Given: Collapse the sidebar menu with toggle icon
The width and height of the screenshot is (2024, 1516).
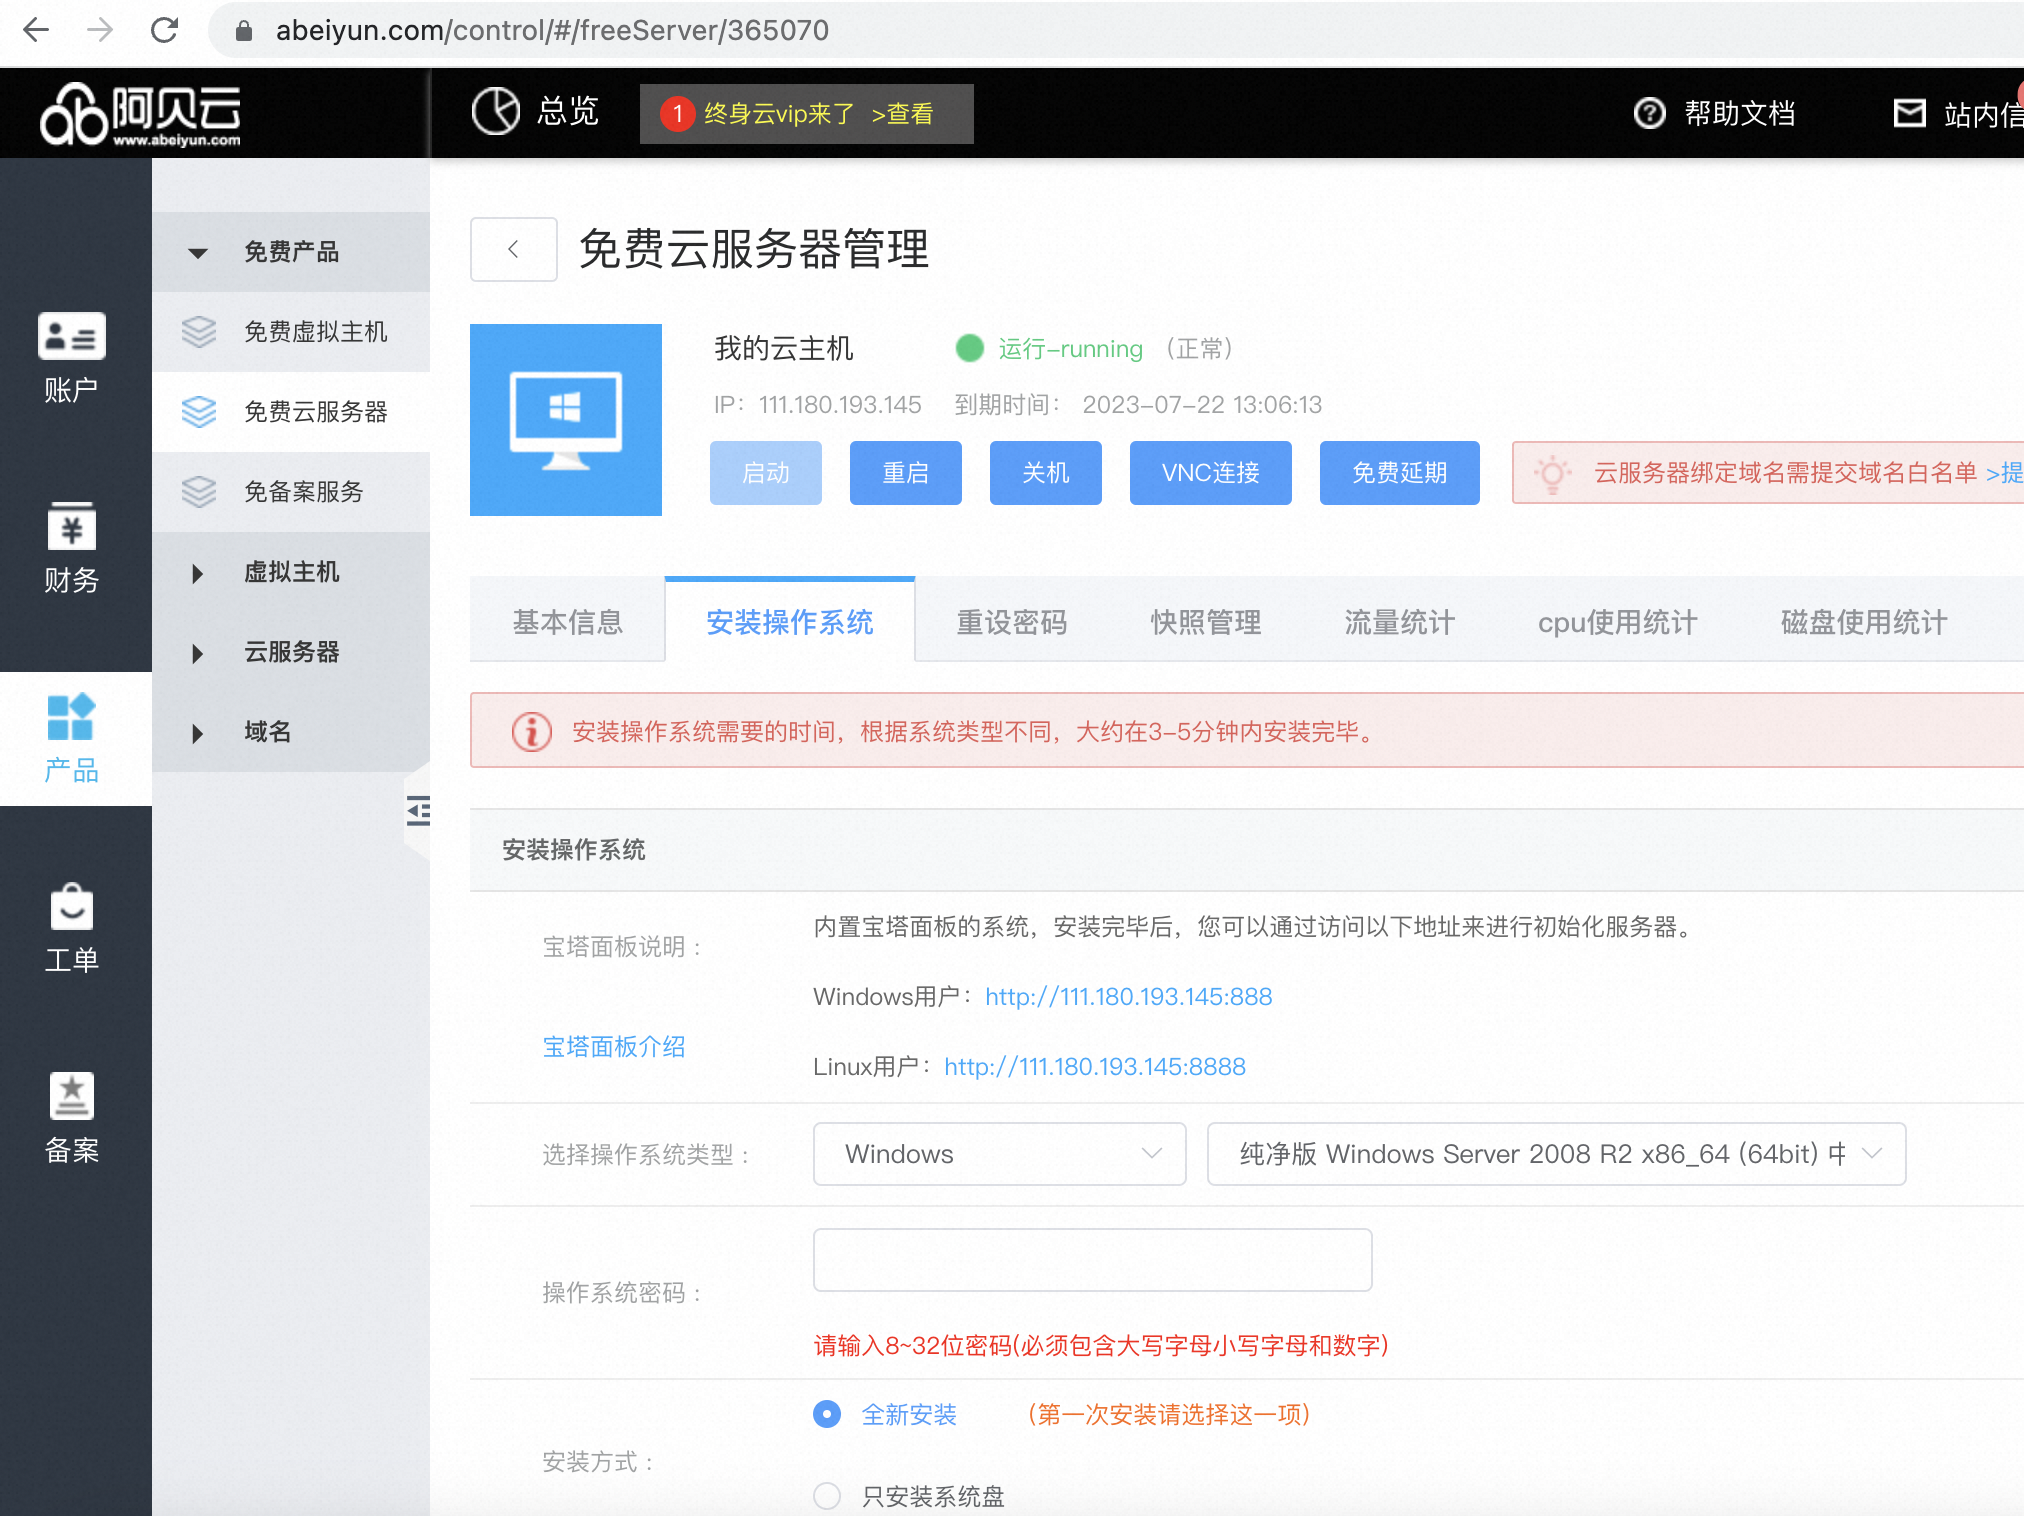Looking at the screenshot, I should pos(418,811).
